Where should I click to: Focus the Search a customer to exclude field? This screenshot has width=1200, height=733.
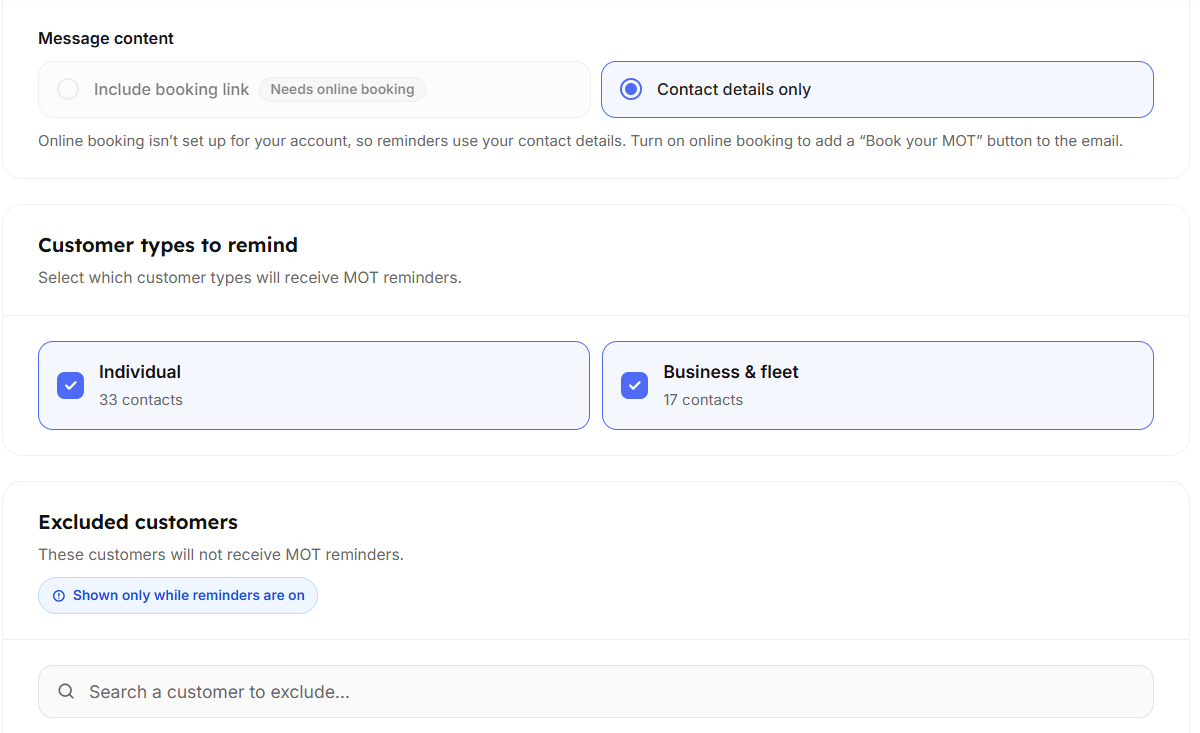tap(596, 691)
